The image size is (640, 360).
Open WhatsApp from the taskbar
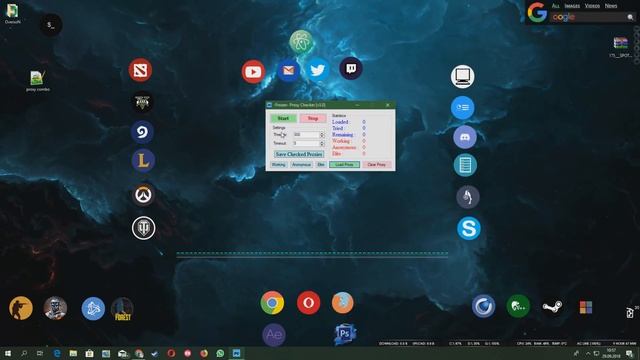[220, 353]
